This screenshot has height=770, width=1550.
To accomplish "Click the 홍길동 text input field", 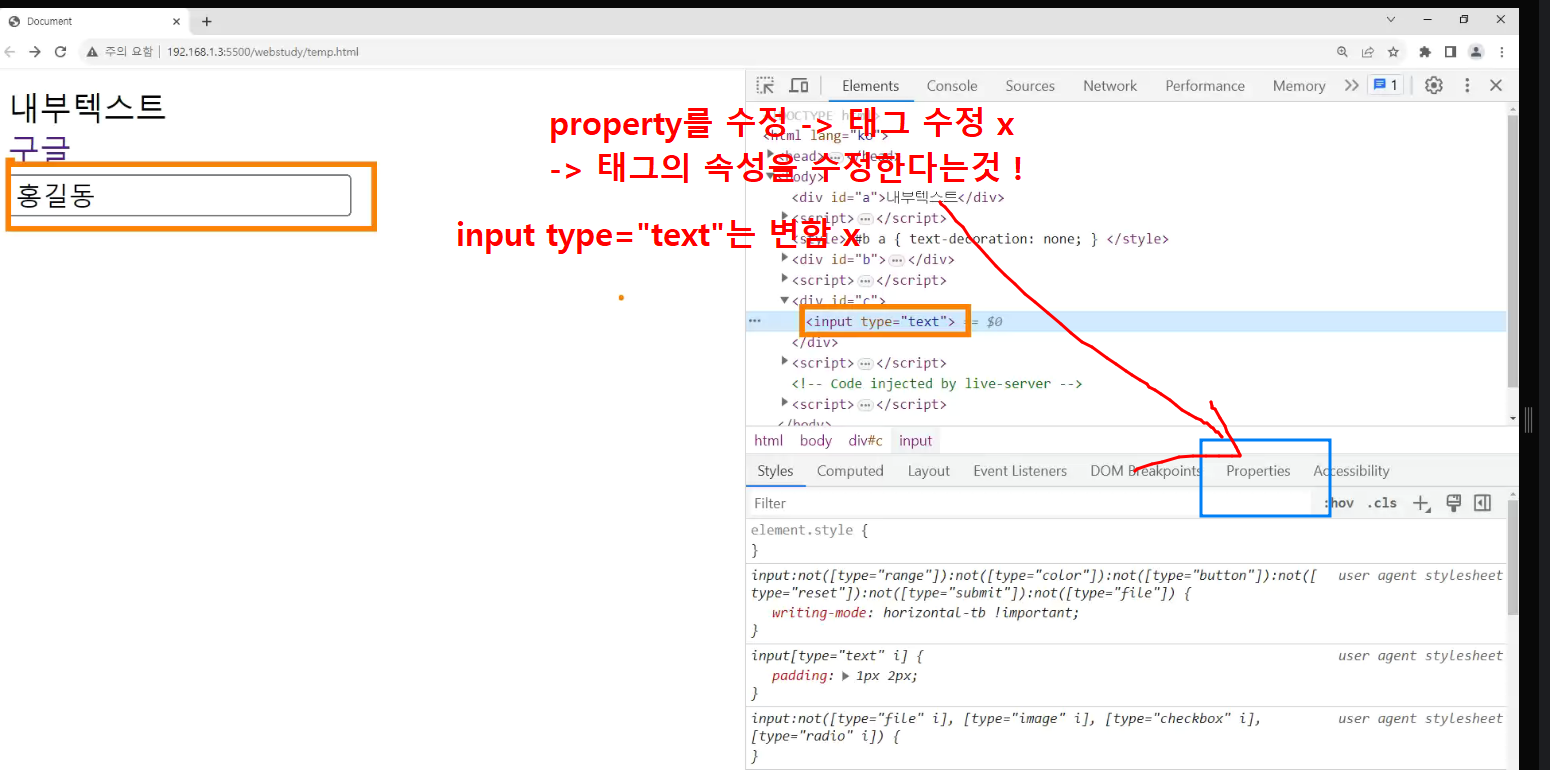I will click(x=180, y=195).
